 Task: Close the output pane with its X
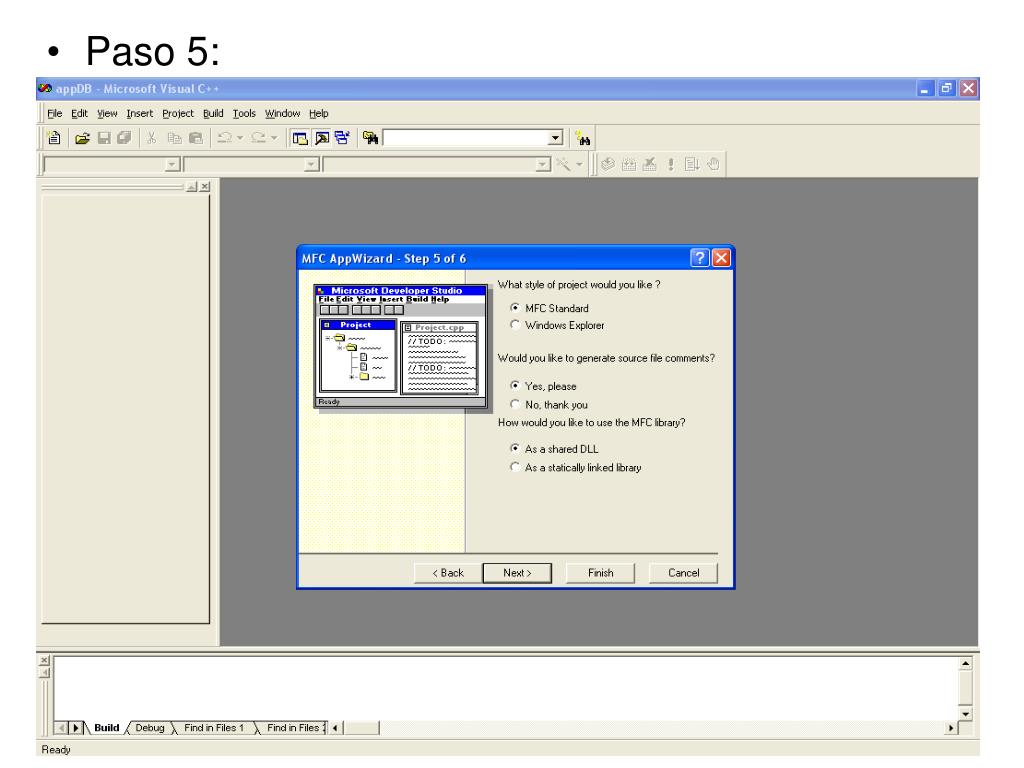pos(44,660)
